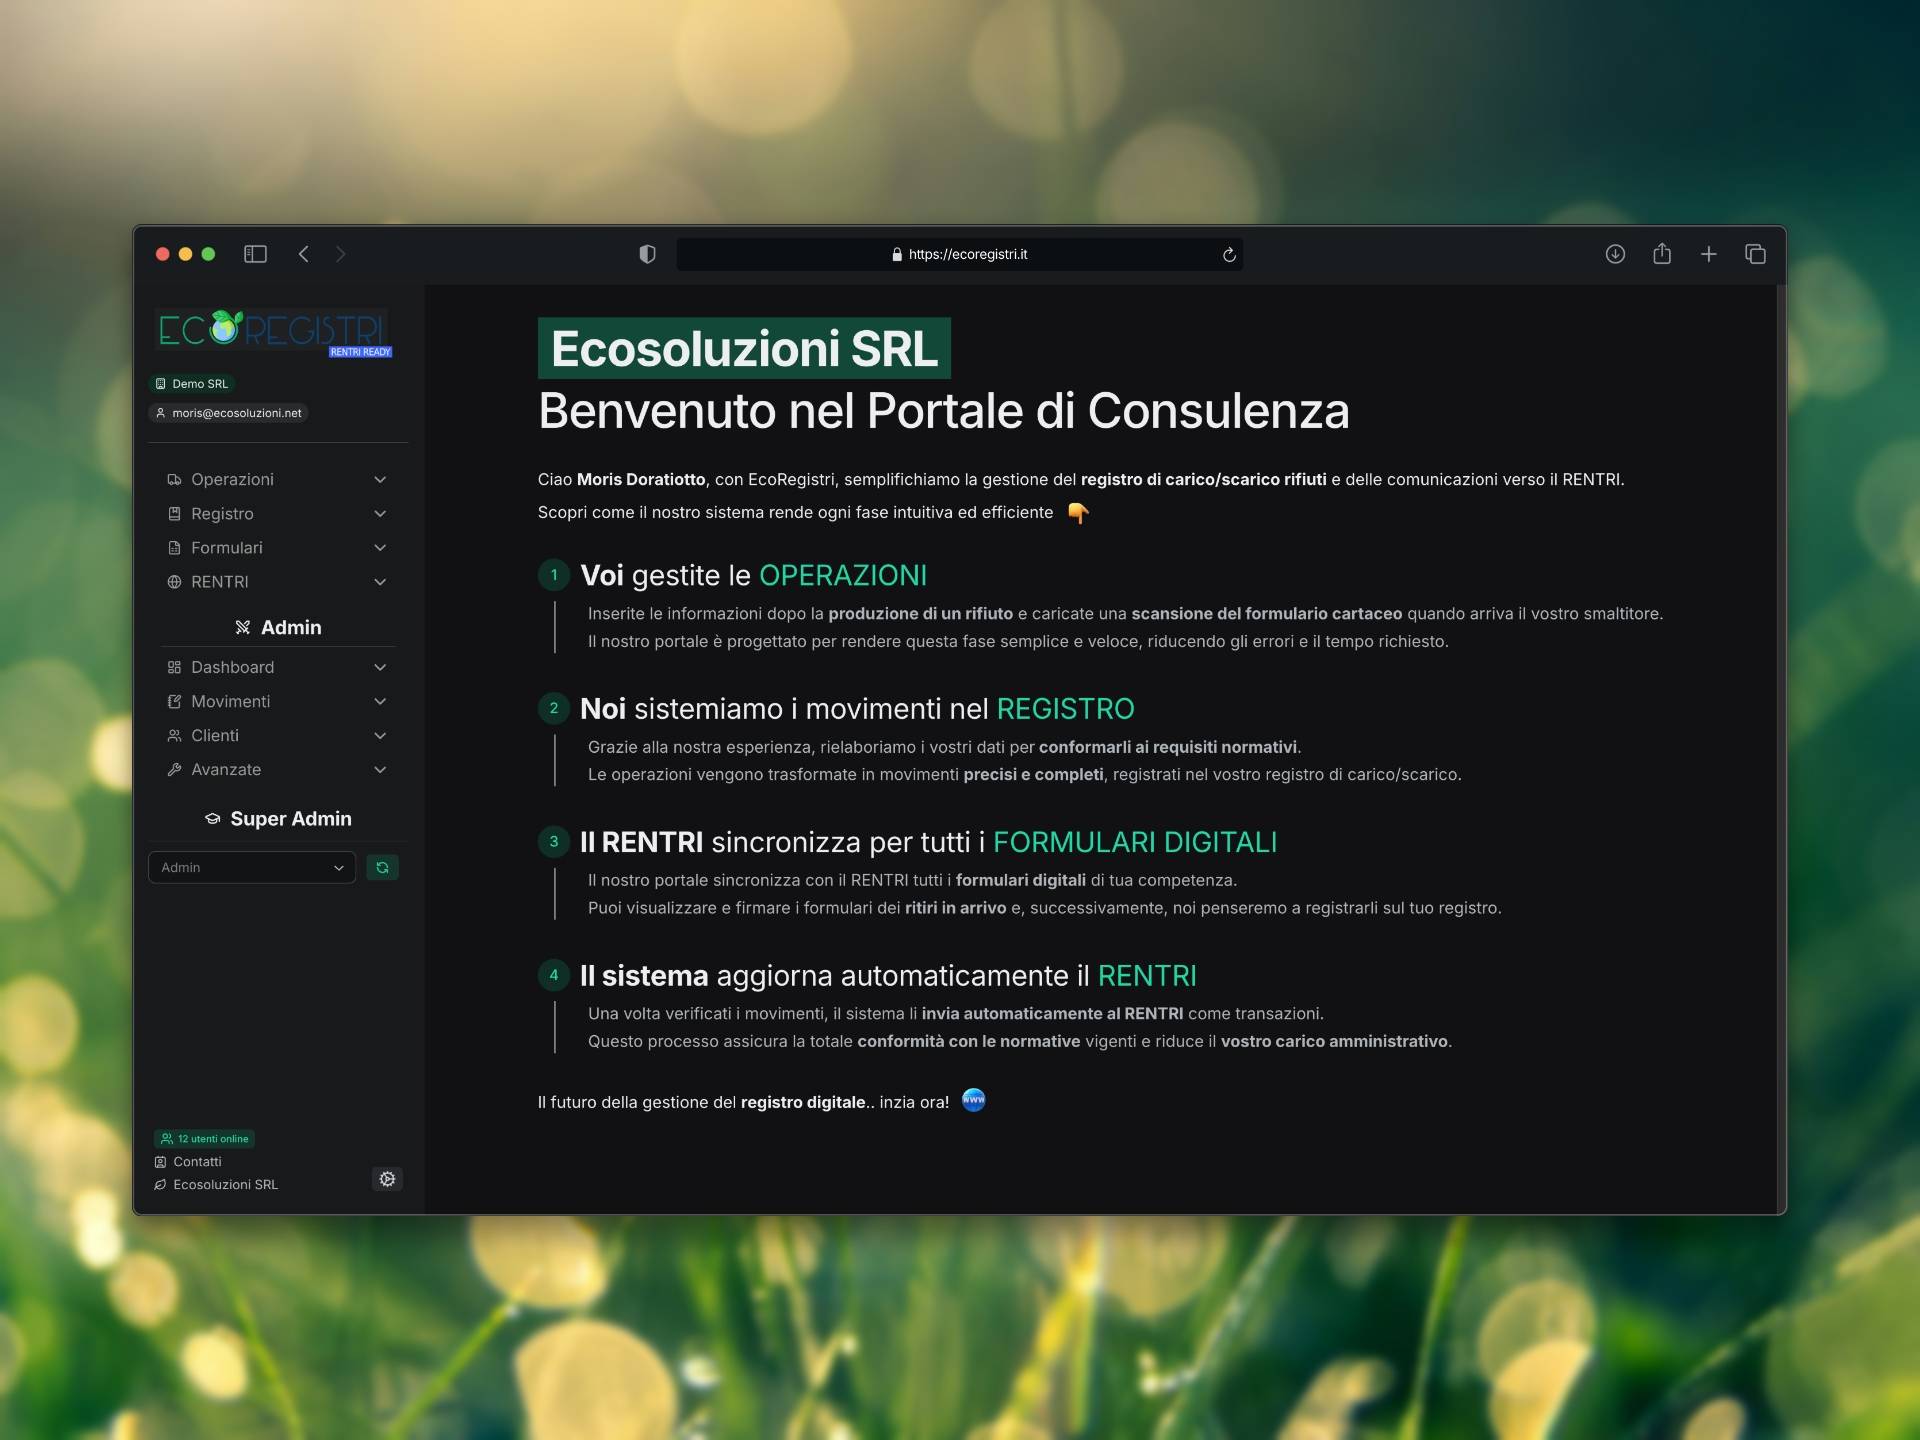Click the Super Admin section heading
Screen dimensions: 1920x1440
tap(278, 818)
